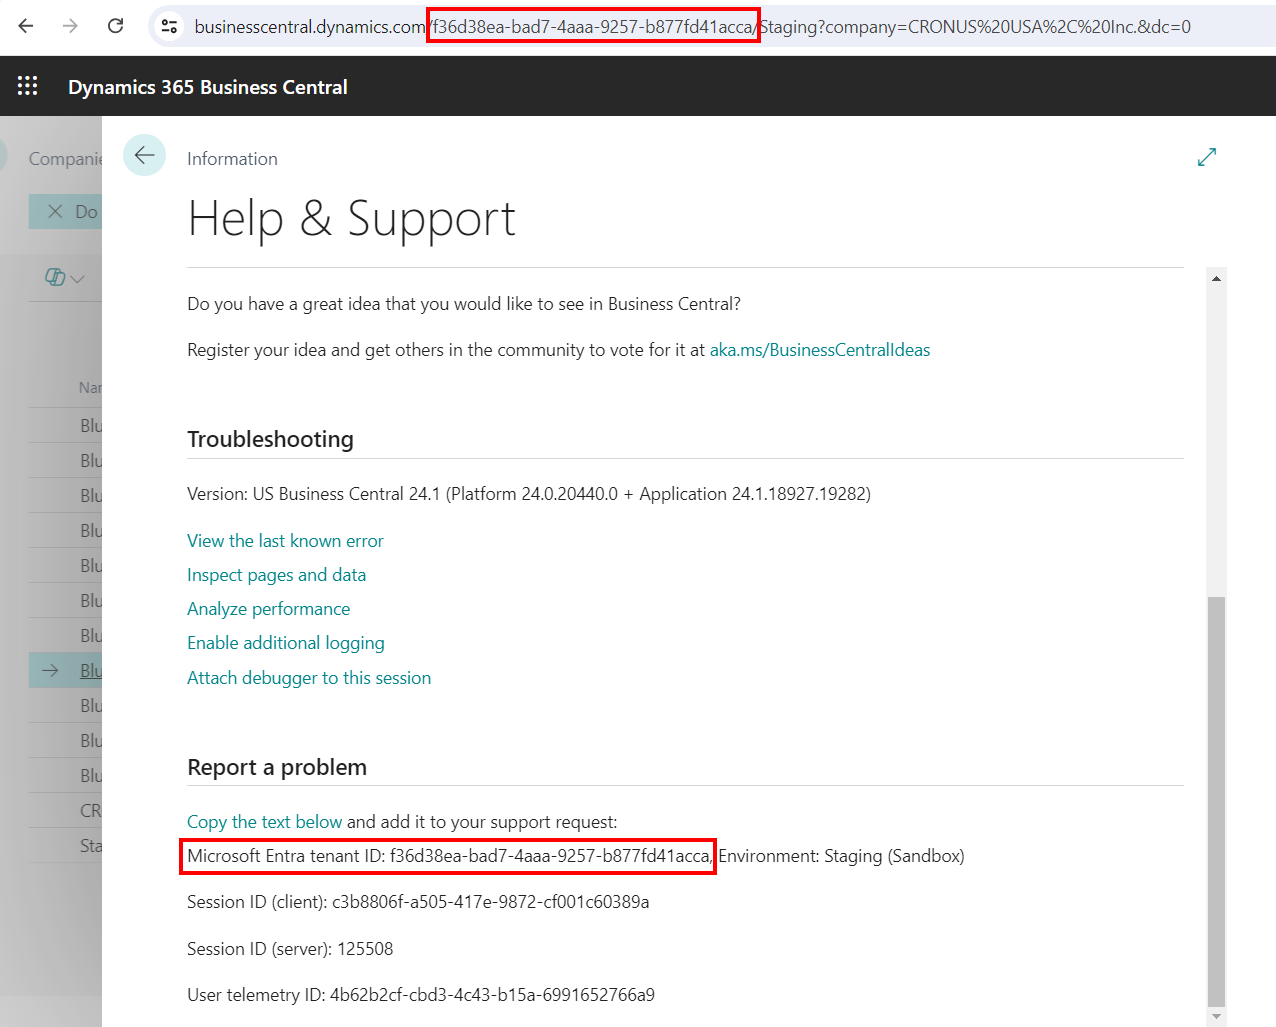Click Copy the text below link
Image resolution: width=1276 pixels, height=1027 pixels.
point(265,822)
